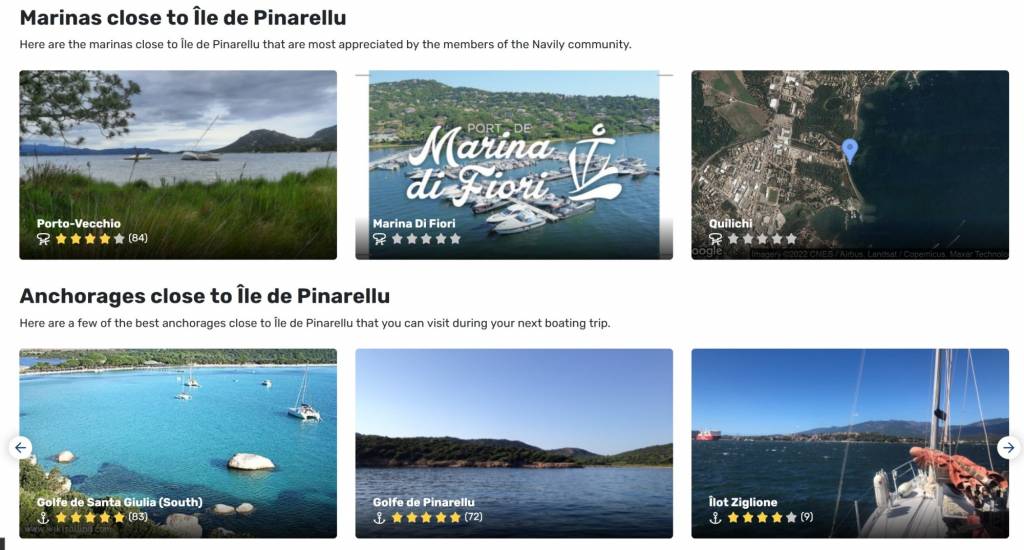This screenshot has height=550, width=1024.
Task: Select the Marina di Fiori logo thumbnail
Action: pyautogui.click(x=514, y=165)
